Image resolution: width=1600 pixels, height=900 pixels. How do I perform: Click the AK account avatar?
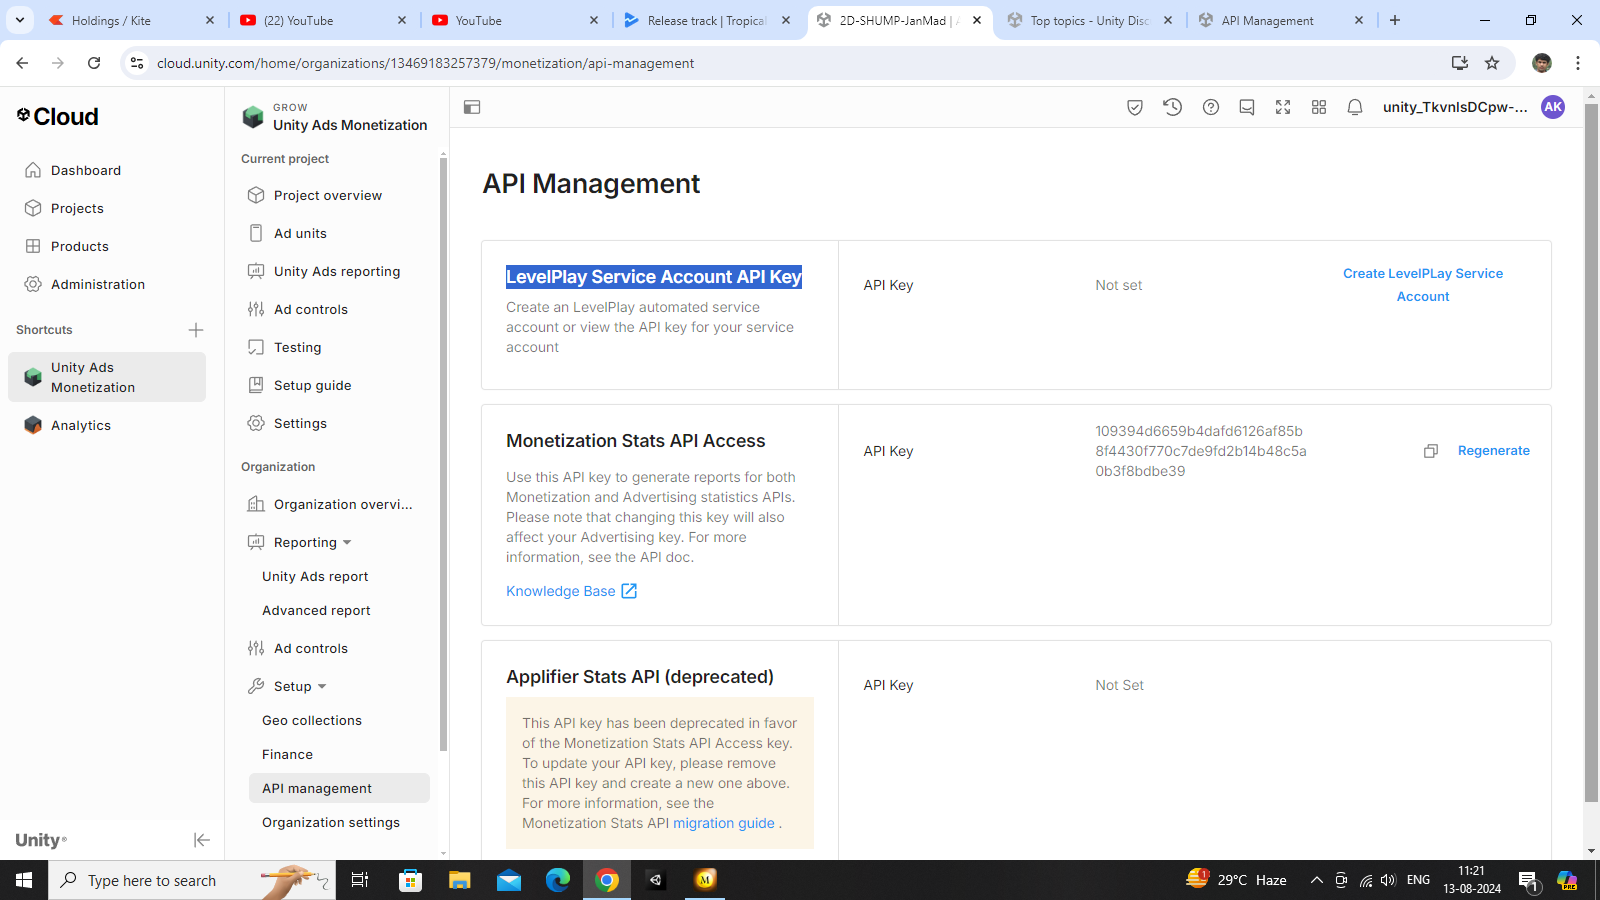click(x=1552, y=107)
